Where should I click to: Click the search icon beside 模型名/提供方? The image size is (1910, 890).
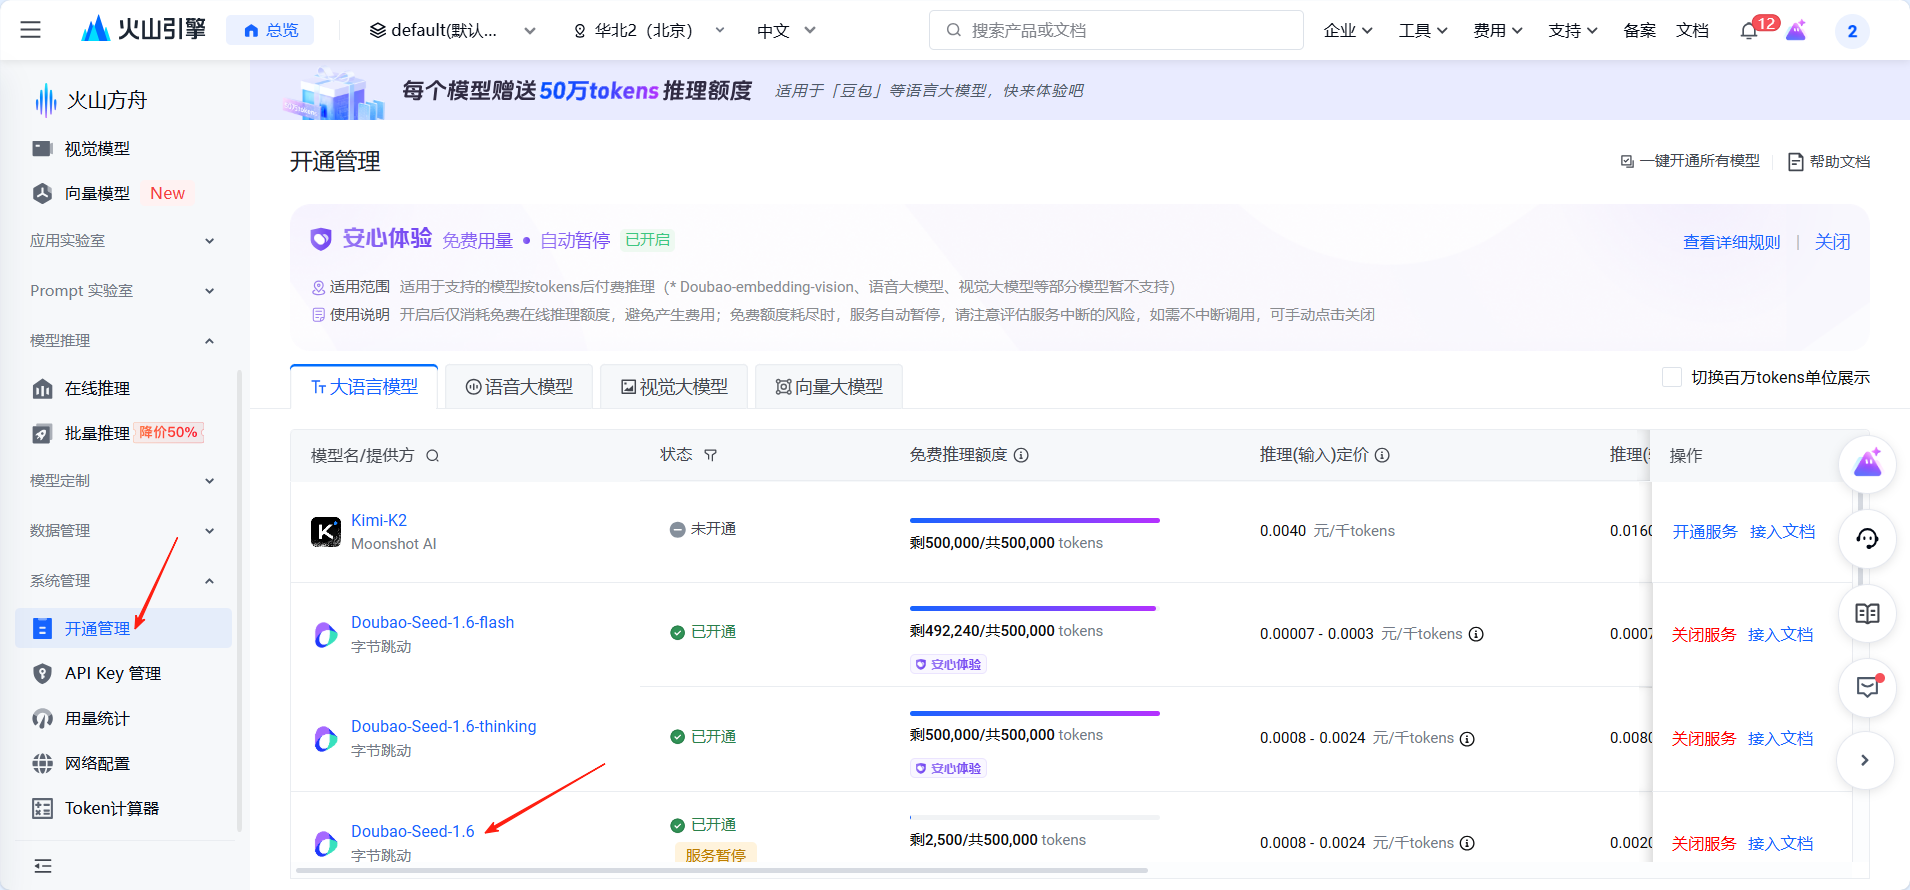pos(433,456)
